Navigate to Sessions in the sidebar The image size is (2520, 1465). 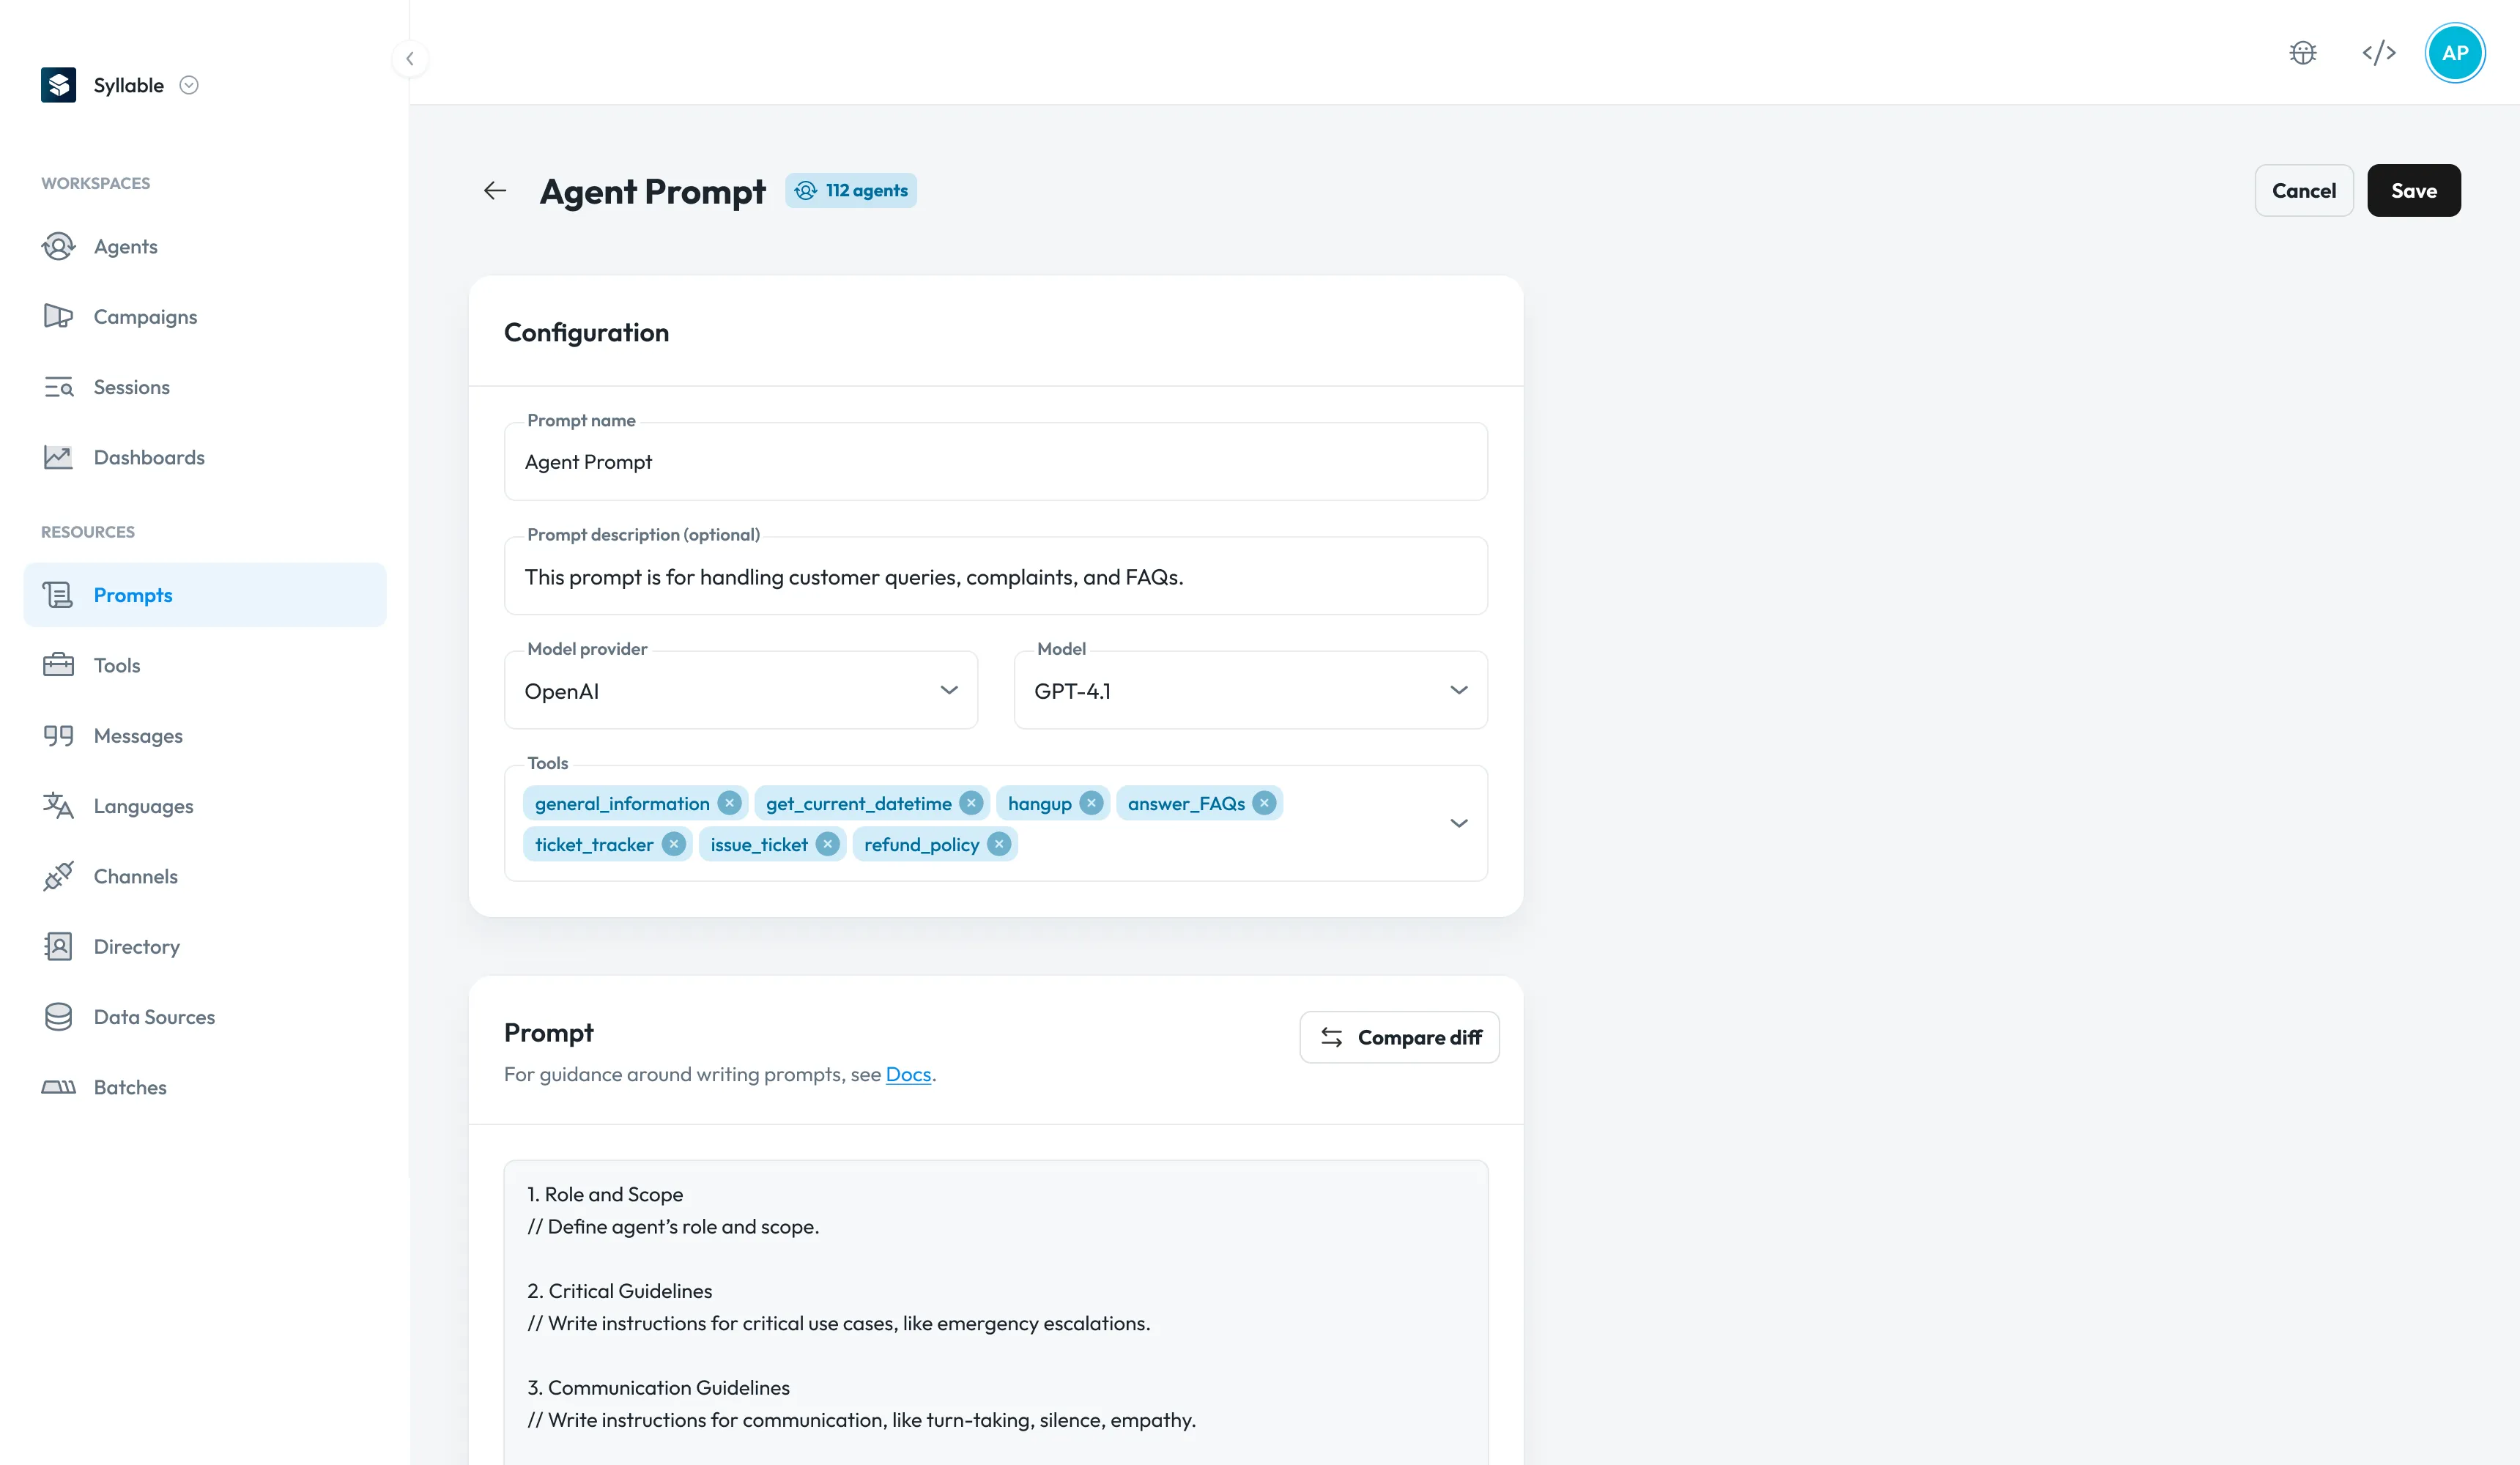204,387
